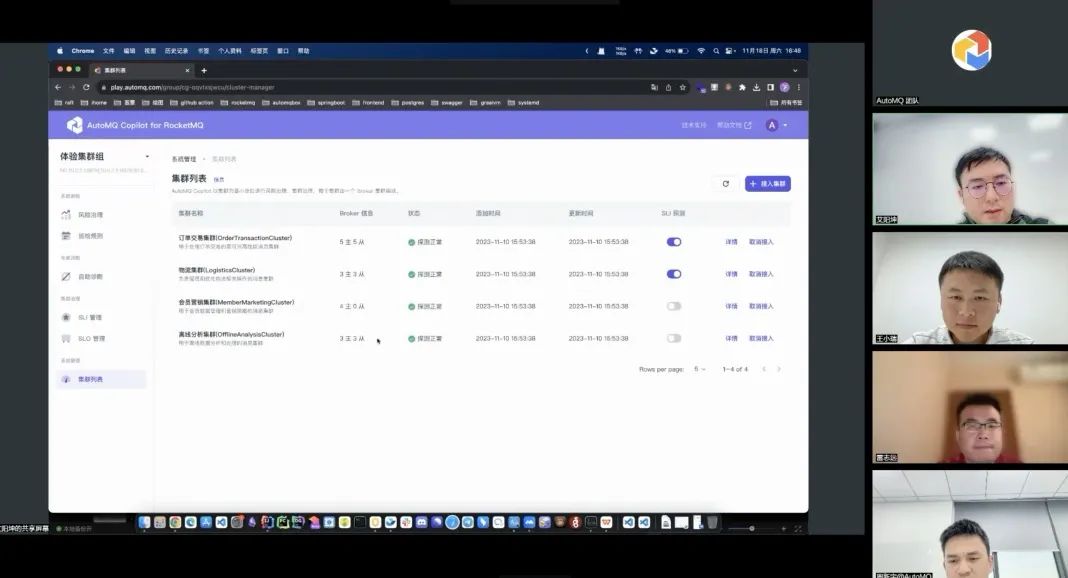Click the breadcrumb's first segment

click(x=184, y=159)
